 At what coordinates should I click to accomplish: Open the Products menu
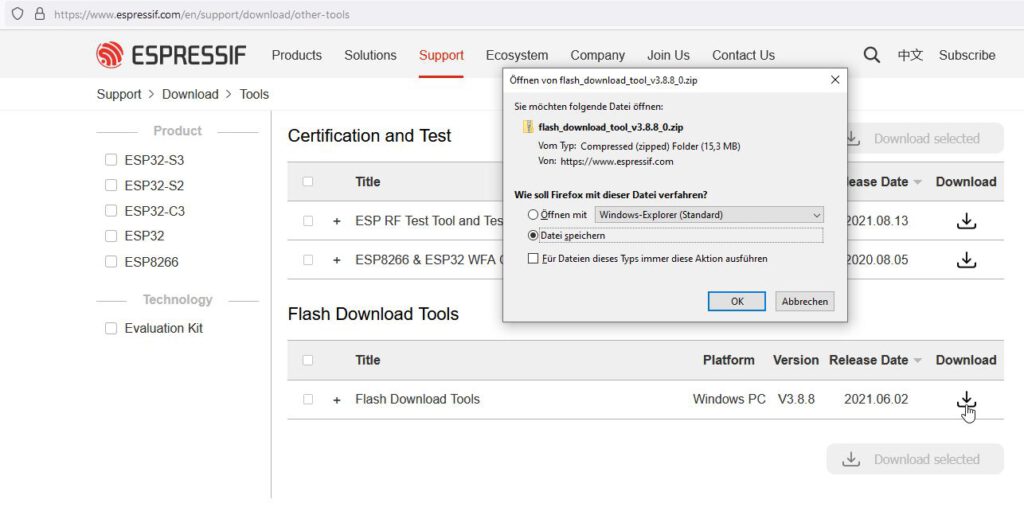pyautogui.click(x=296, y=55)
